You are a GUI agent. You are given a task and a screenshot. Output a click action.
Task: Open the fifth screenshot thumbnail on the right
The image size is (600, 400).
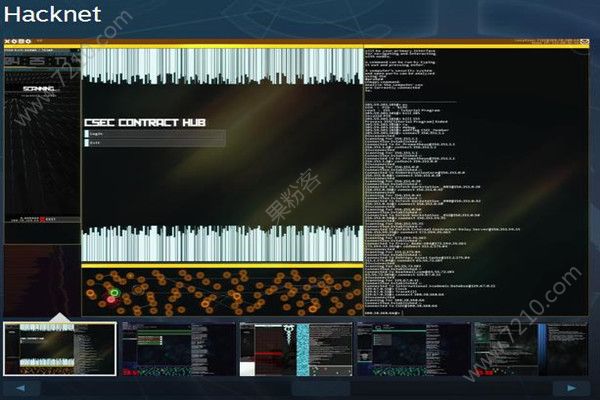[x=531, y=348]
